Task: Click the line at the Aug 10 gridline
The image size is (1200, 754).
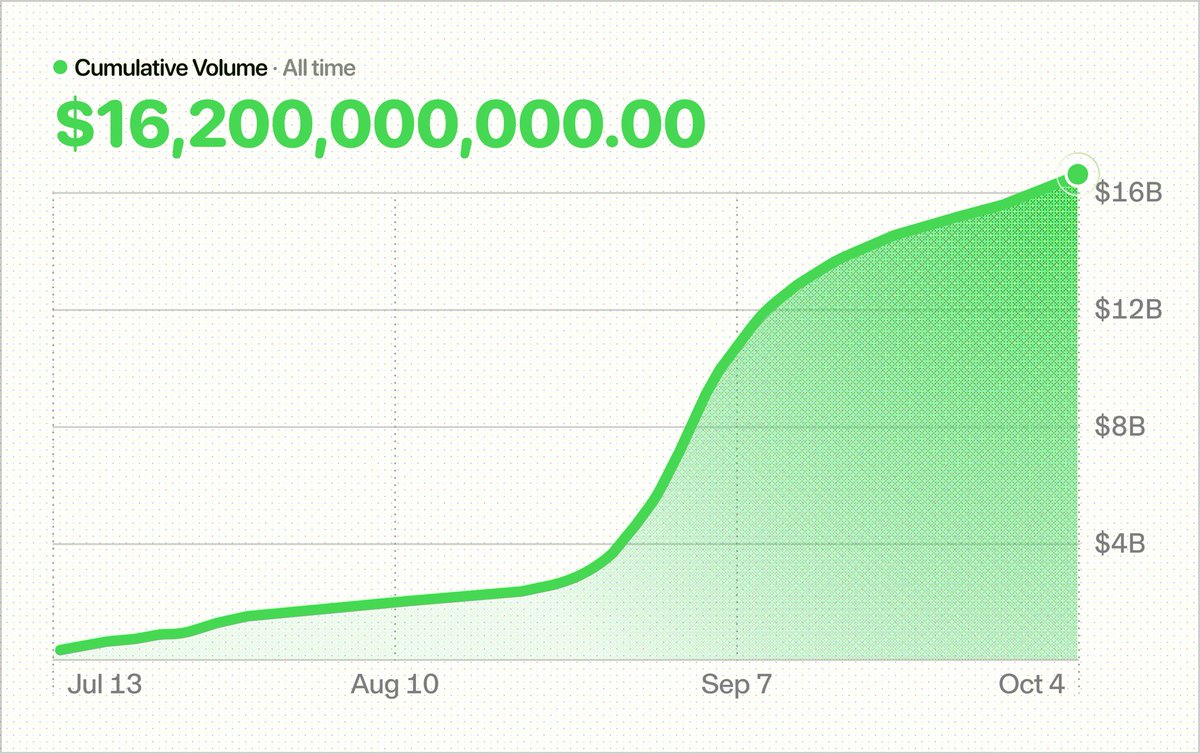Action: (396, 602)
